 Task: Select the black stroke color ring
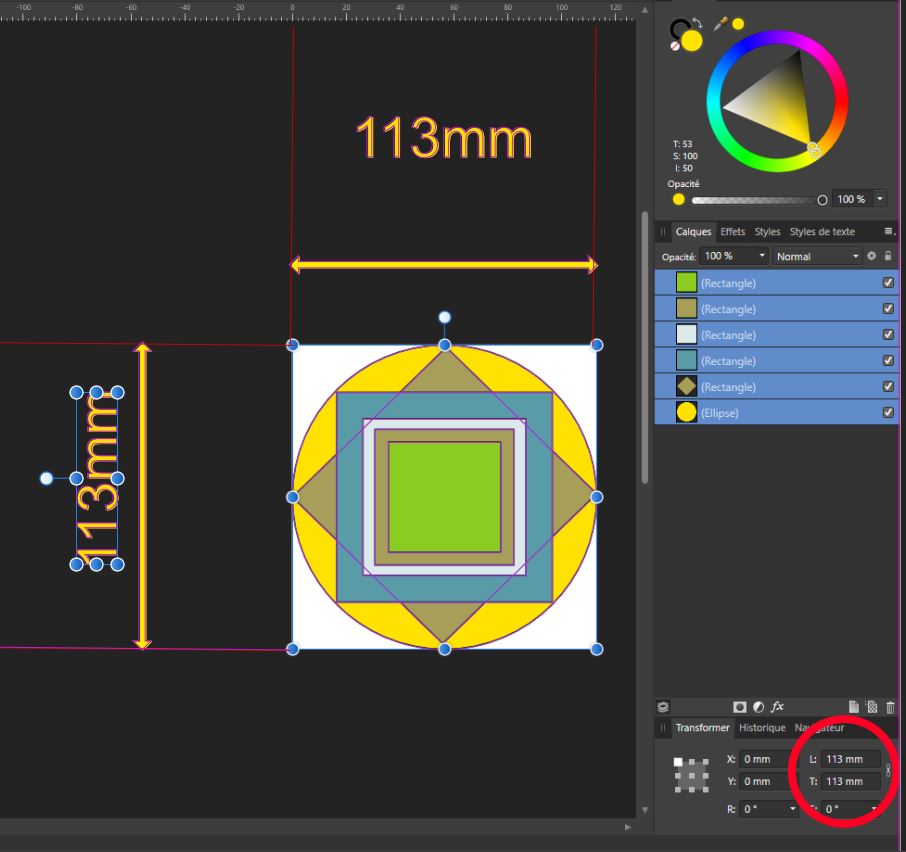point(677,26)
